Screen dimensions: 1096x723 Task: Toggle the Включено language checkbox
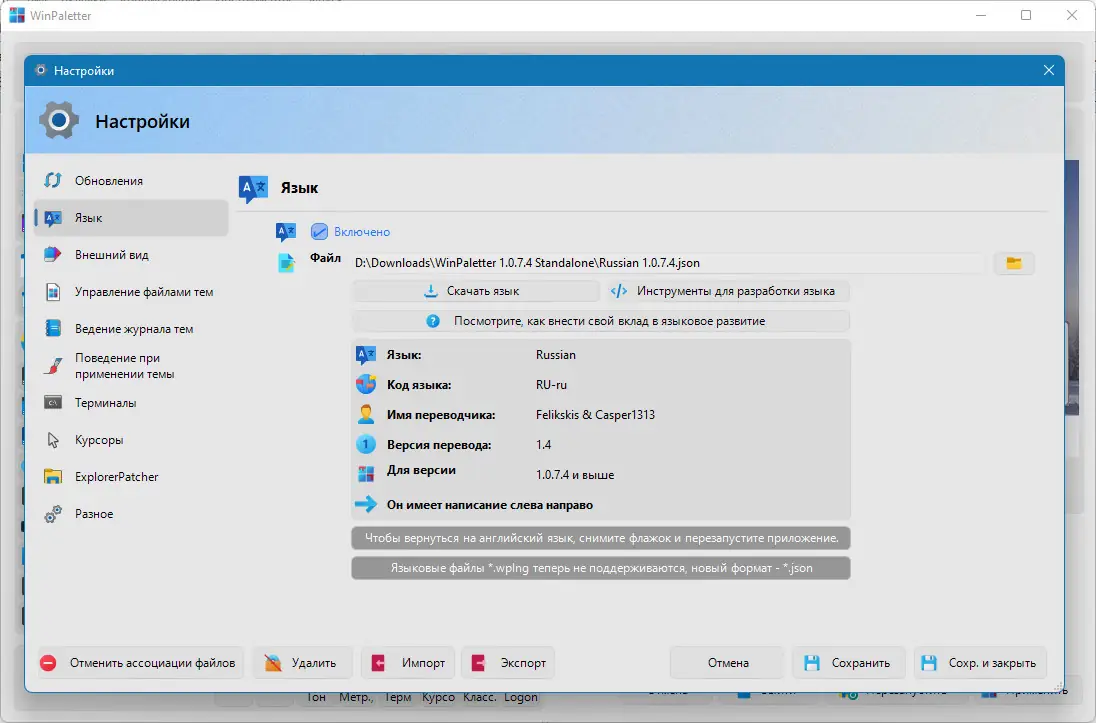click(x=319, y=231)
